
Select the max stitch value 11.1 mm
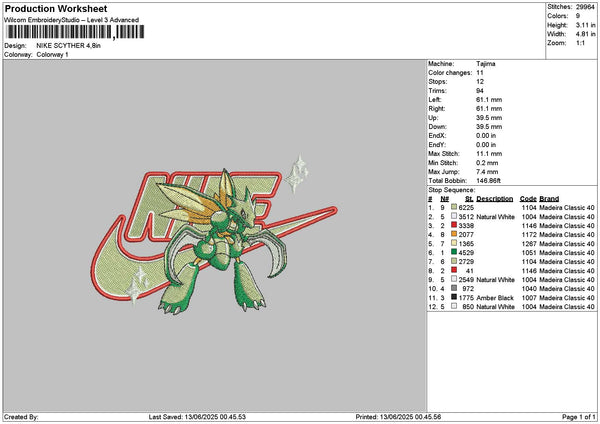coord(489,154)
